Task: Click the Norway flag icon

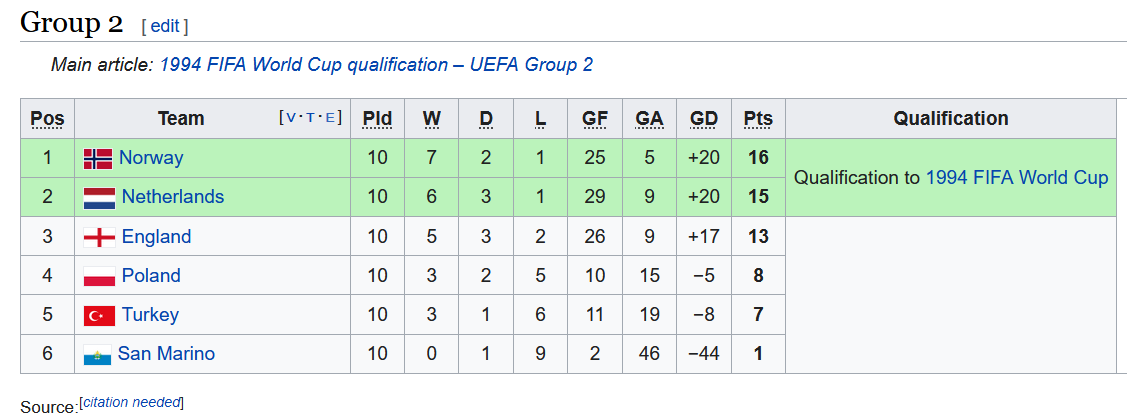Action: (98, 158)
